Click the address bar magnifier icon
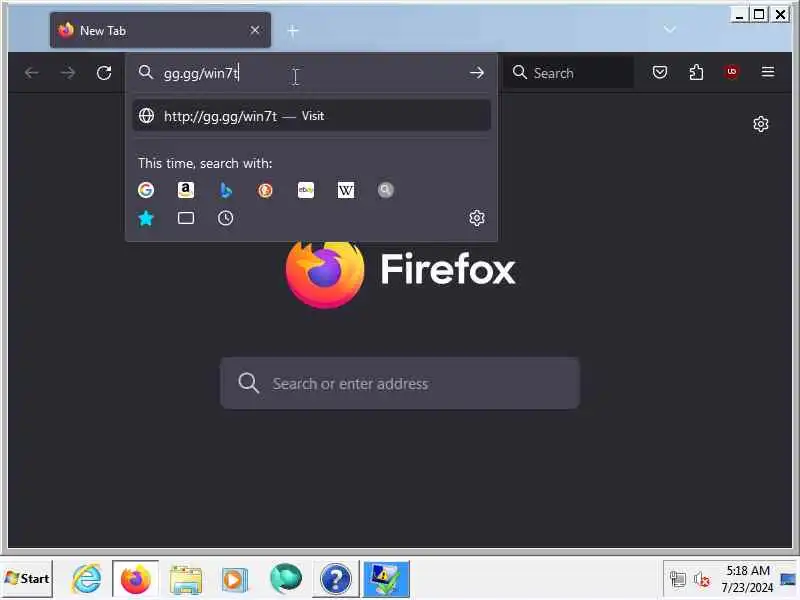Image resolution: width=800 pixels, height=600 pixels. pyautogui.click(x=146, y=72)
